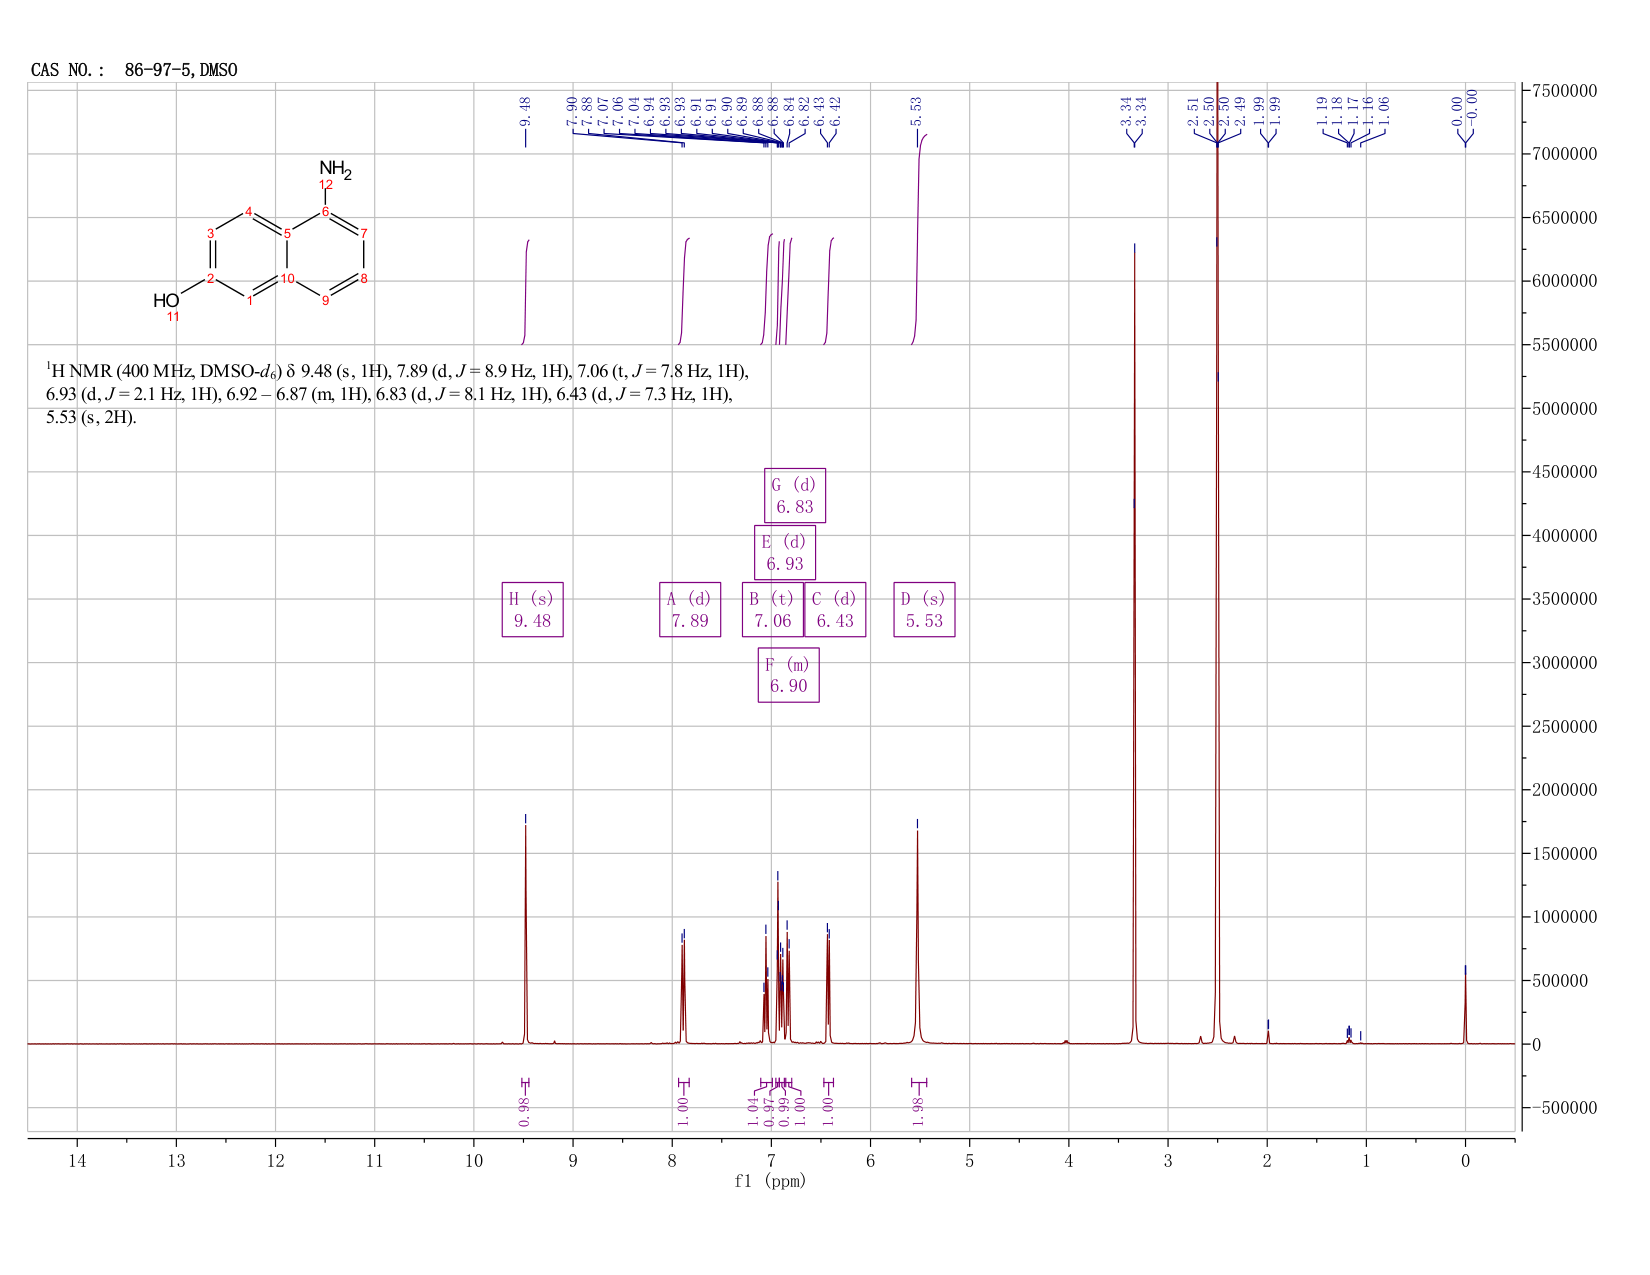Image resolution: width=1650 pixels, height=1275 pixels.
Task: Click the 9.48 peak label at top
Action: [x=525, y=111]
